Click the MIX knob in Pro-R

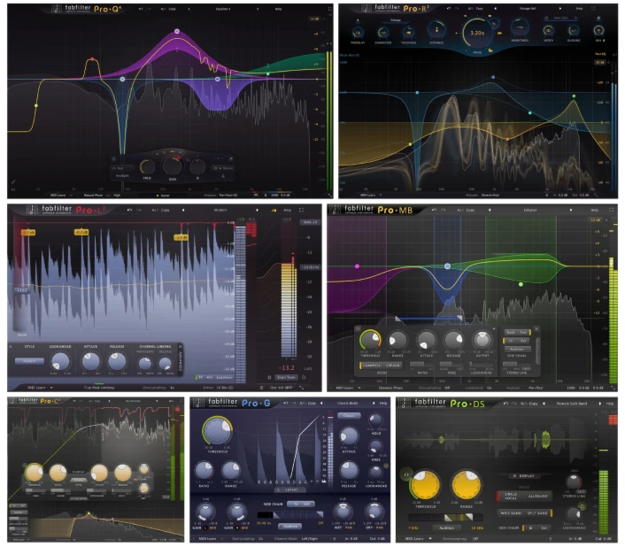pyautogui.click(x=598, y=30)
